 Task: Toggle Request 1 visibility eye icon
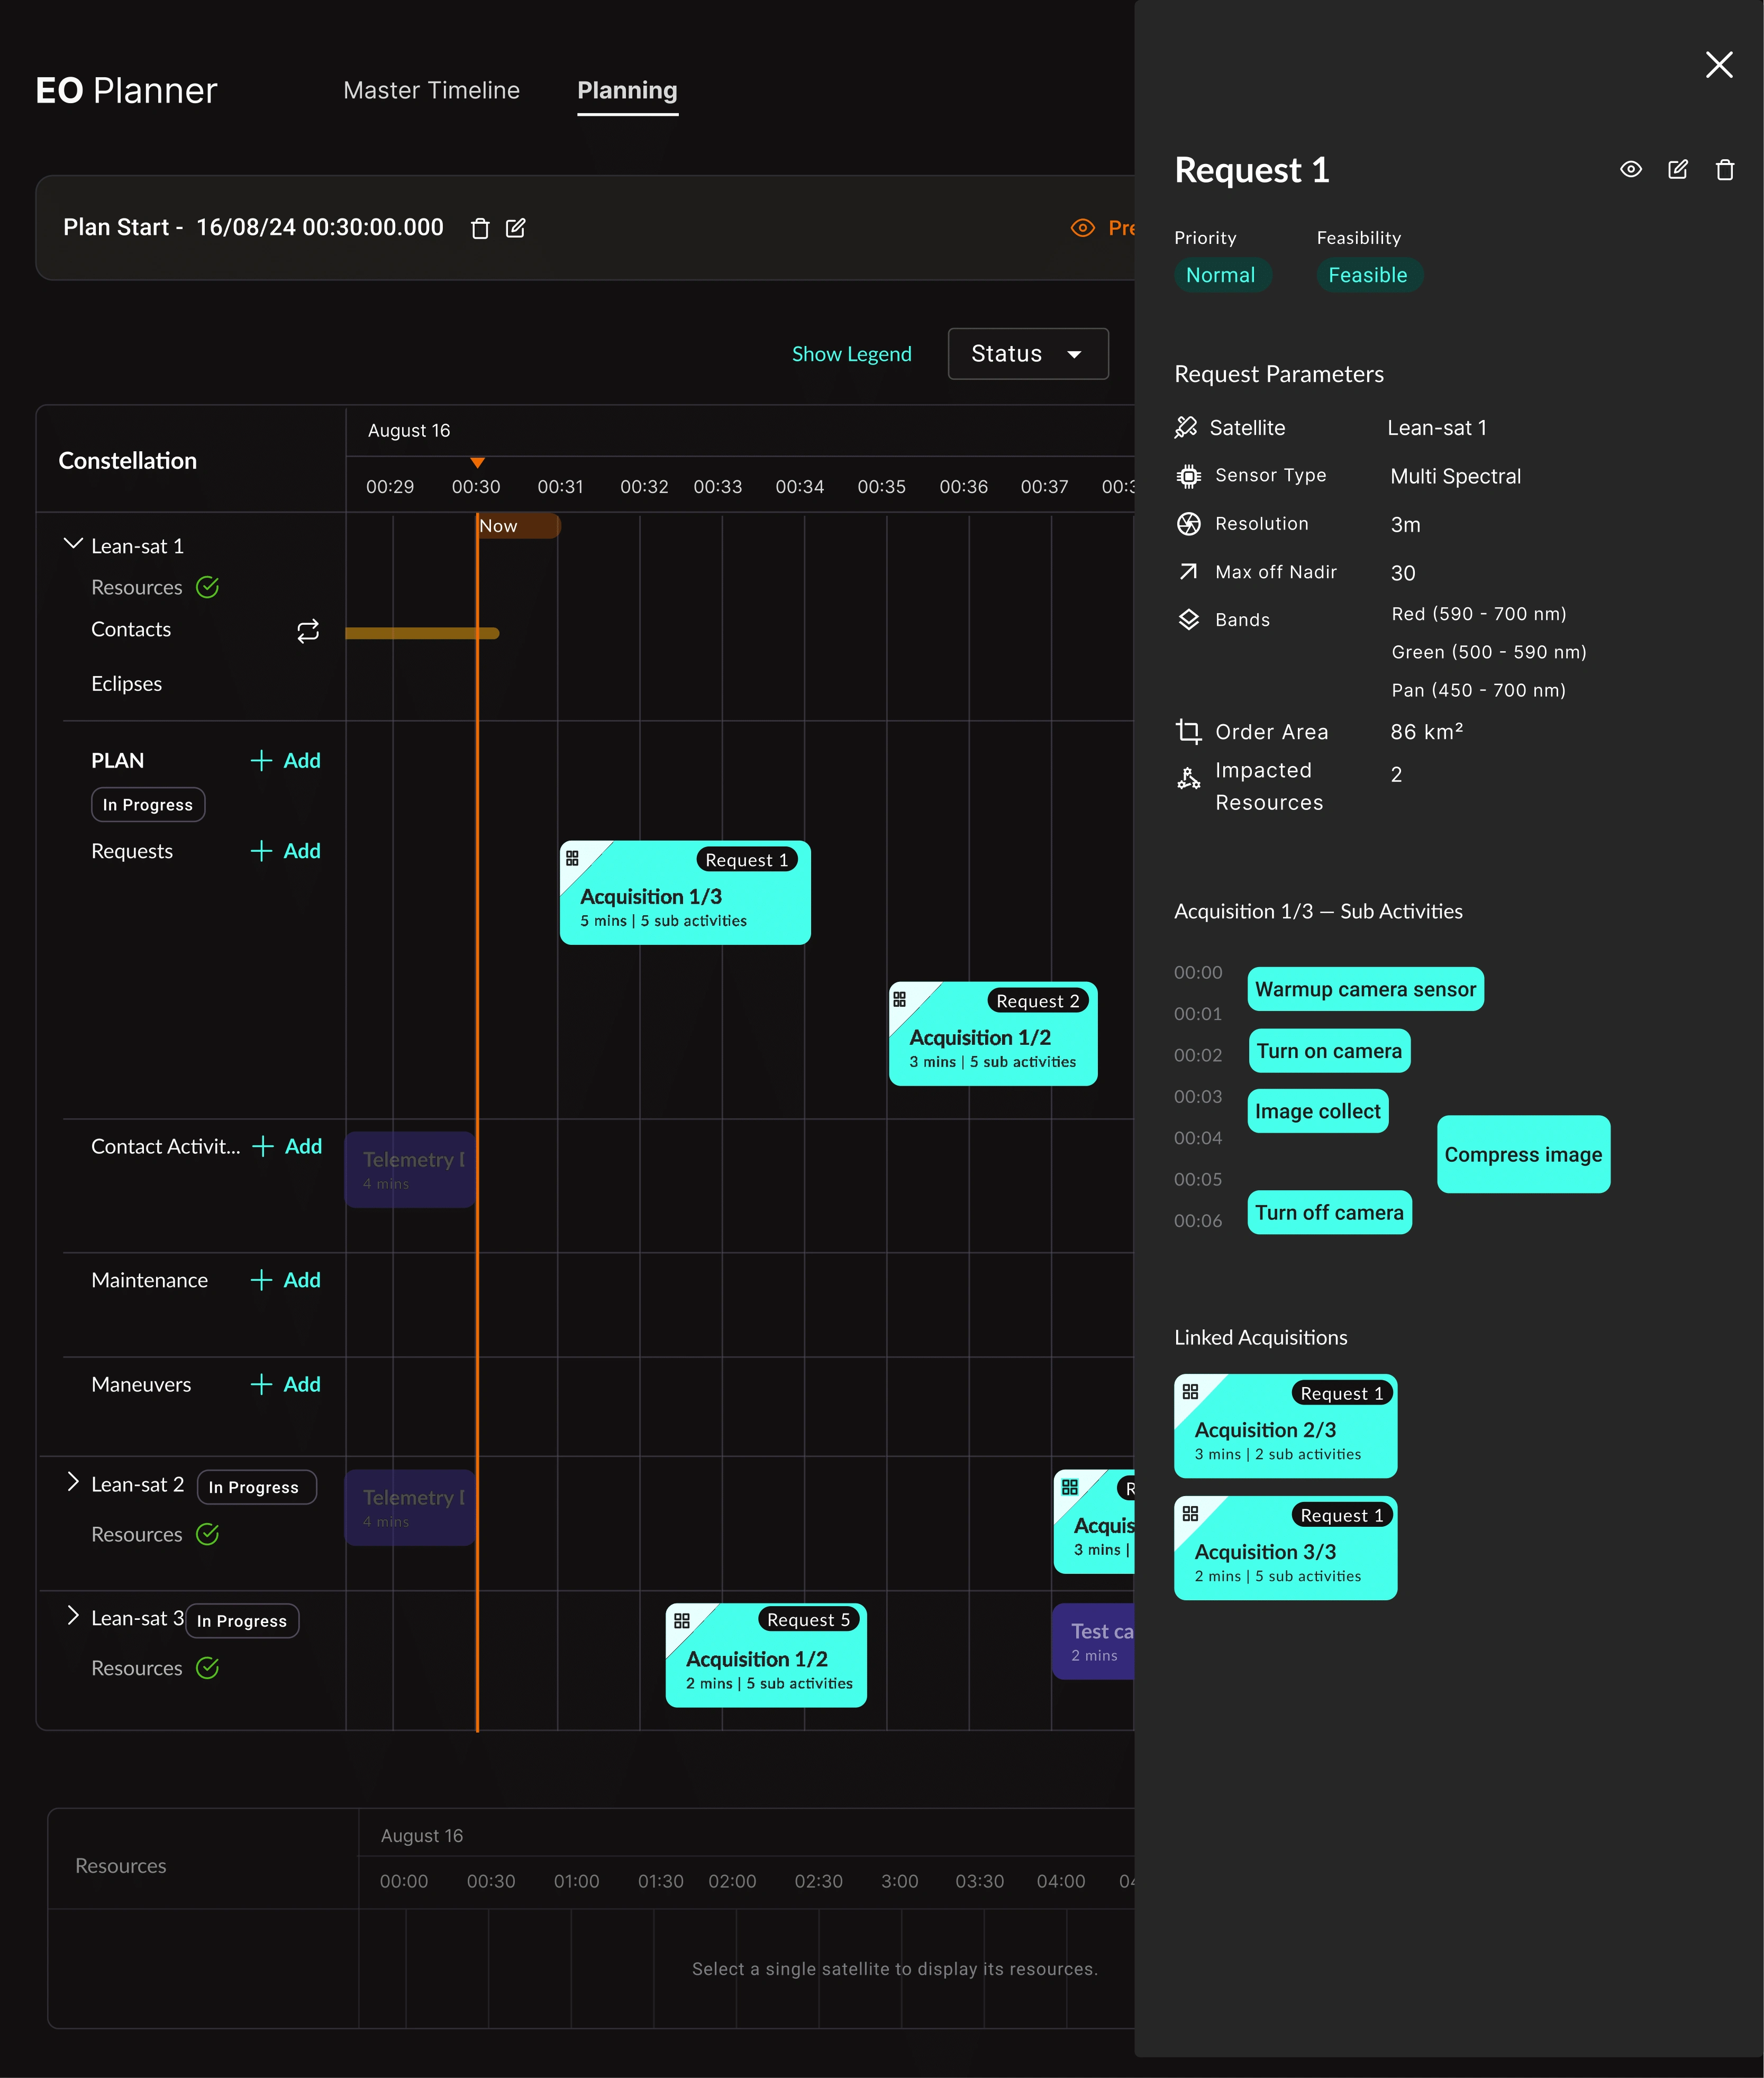[x=1631, y=169]
